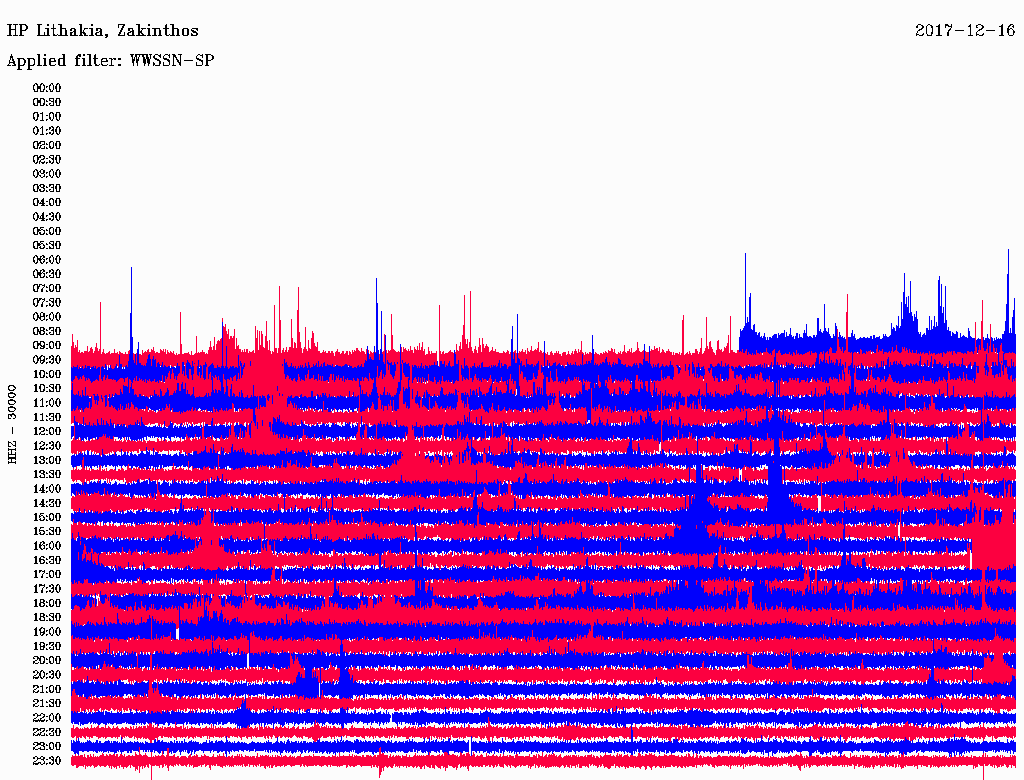Select the 09:30 time label

point(47,360)
